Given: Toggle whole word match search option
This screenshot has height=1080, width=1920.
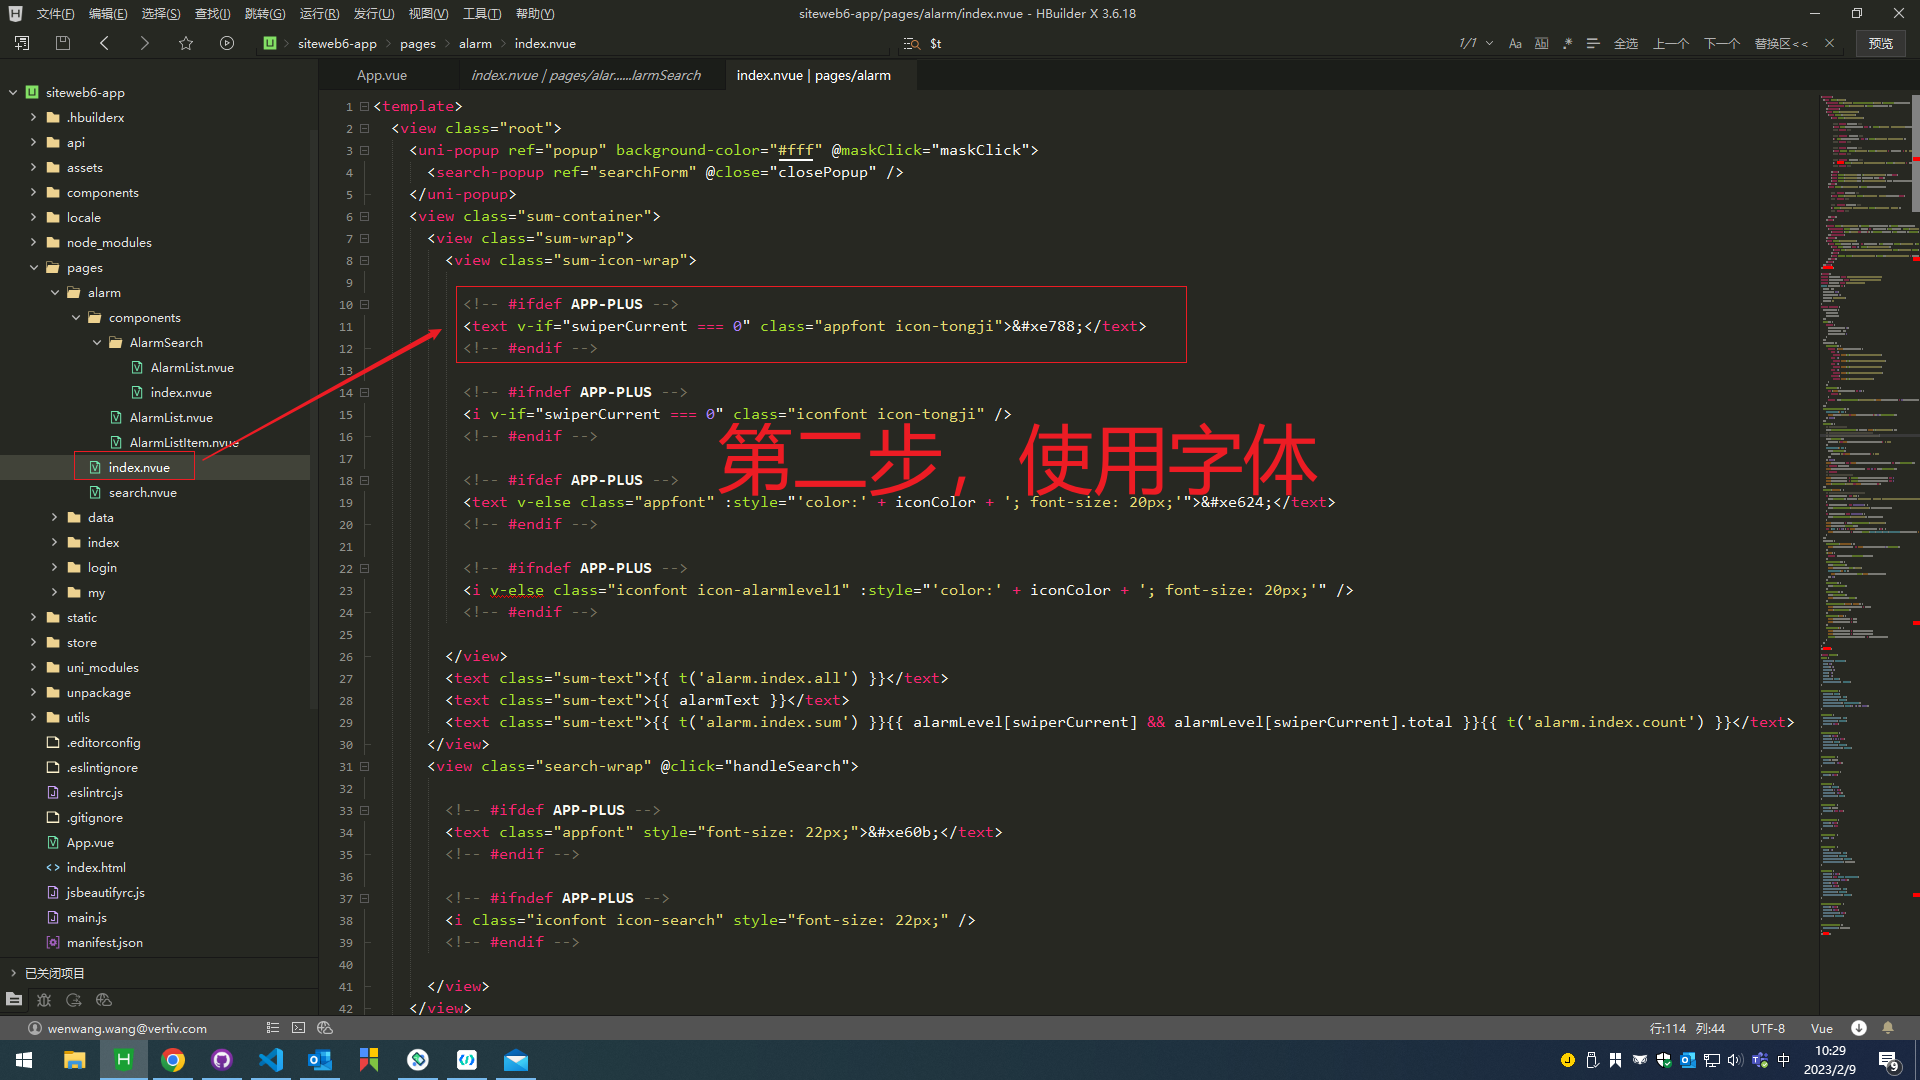Looking at the screenshot, I should tap(1541, 43).
